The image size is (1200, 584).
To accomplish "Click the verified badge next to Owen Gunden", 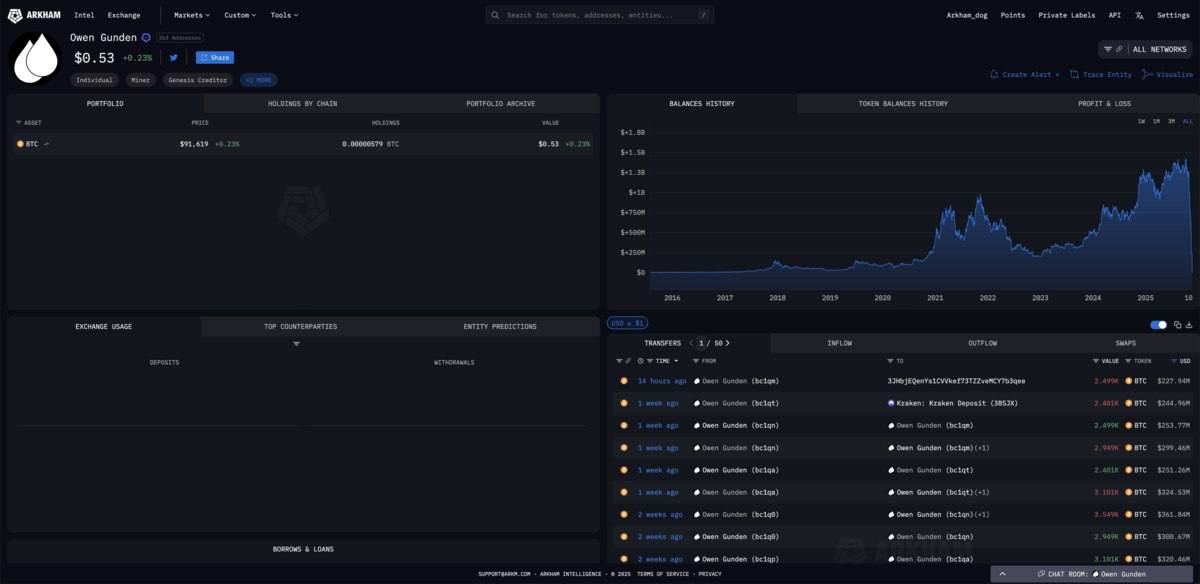I will pyautogui.click(x=146, y=38).
